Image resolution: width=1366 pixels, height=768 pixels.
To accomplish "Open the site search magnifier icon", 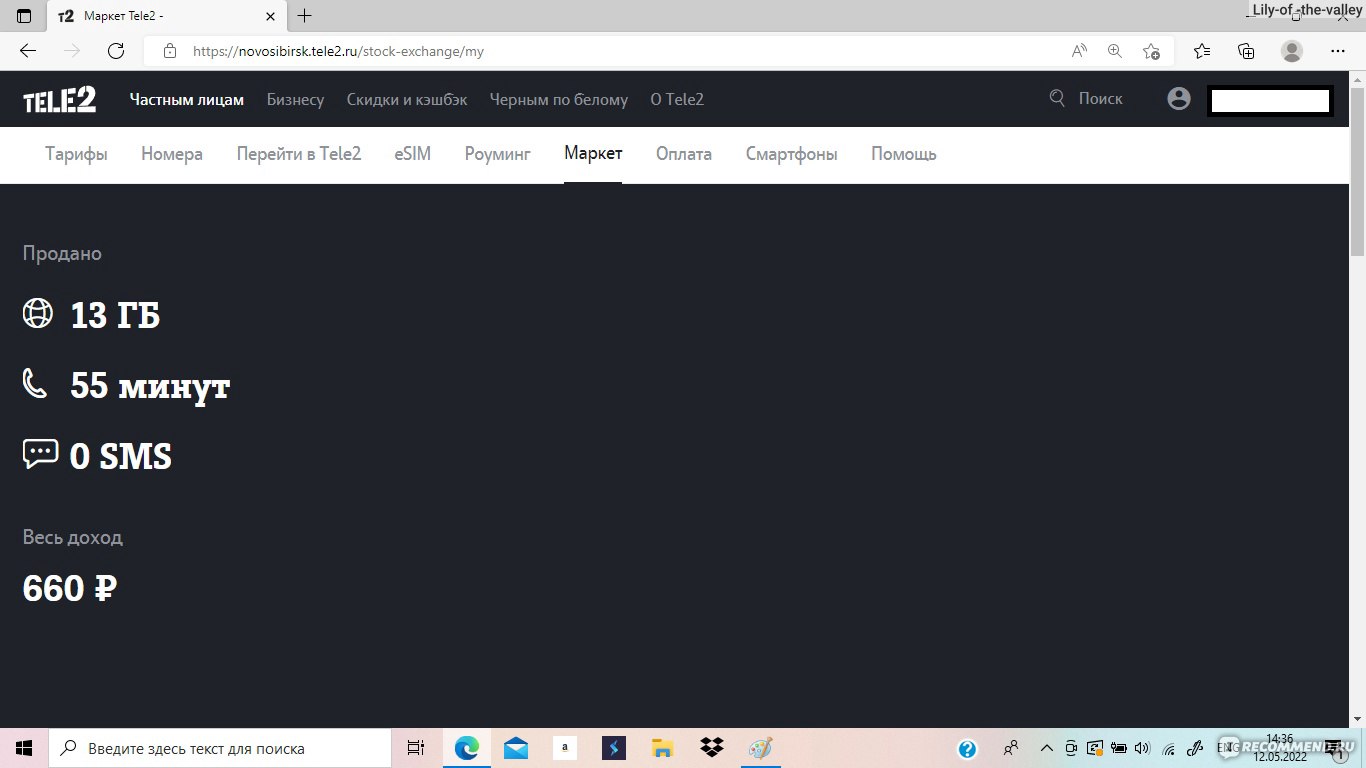I will pos(1057,98).
